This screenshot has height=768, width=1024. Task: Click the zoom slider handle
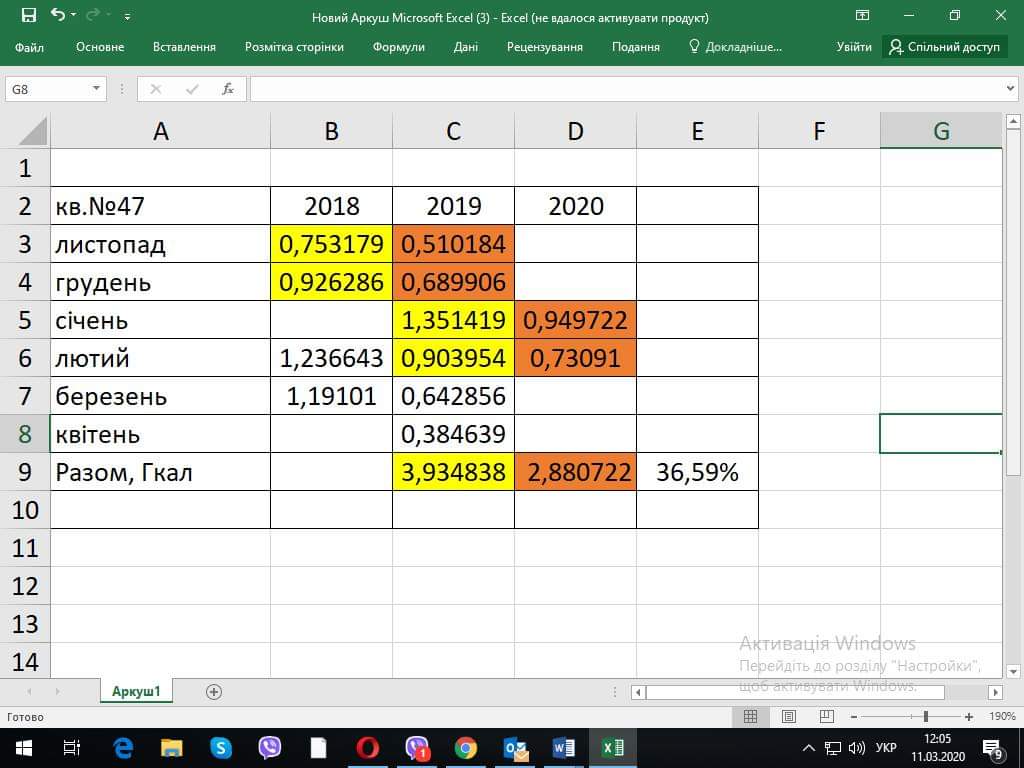point(926,717)
